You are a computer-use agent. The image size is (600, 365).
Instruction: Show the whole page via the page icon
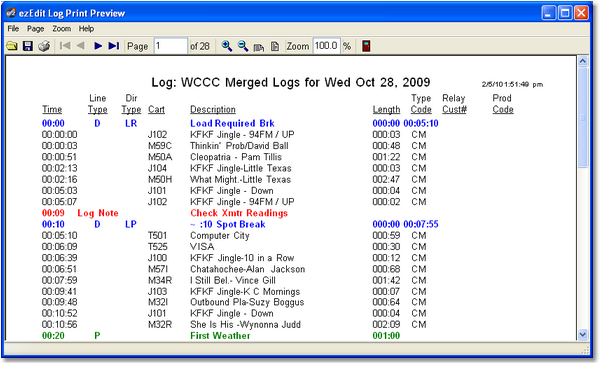coord(275,47)
